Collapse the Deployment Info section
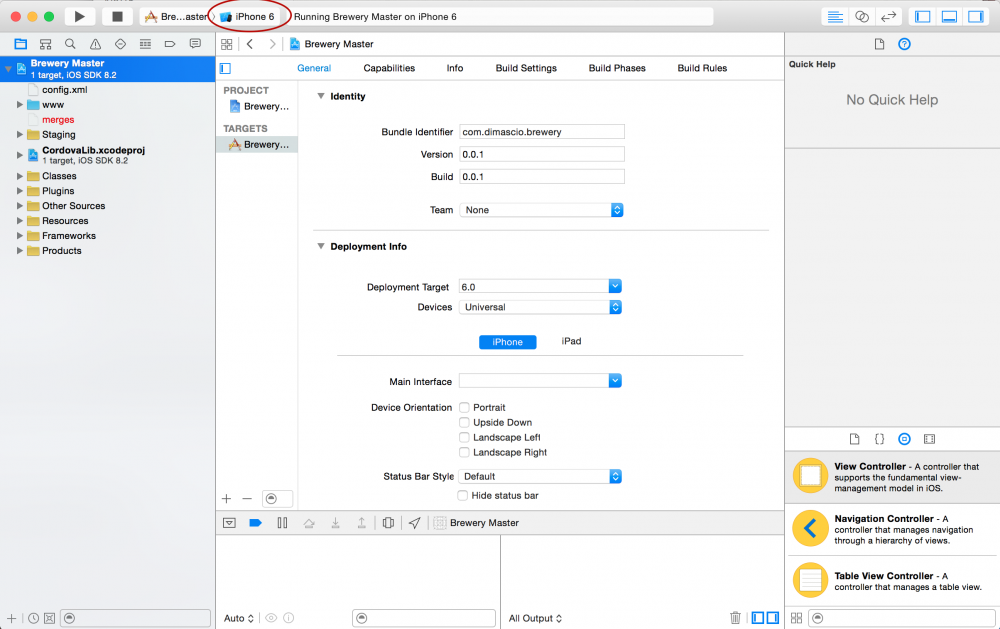 click(x=320, y=246)
